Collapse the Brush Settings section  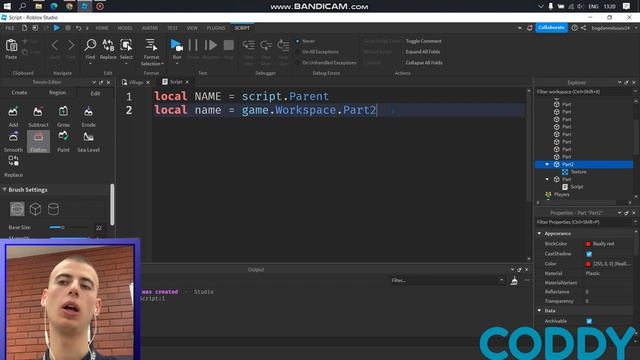pos(4,190)
